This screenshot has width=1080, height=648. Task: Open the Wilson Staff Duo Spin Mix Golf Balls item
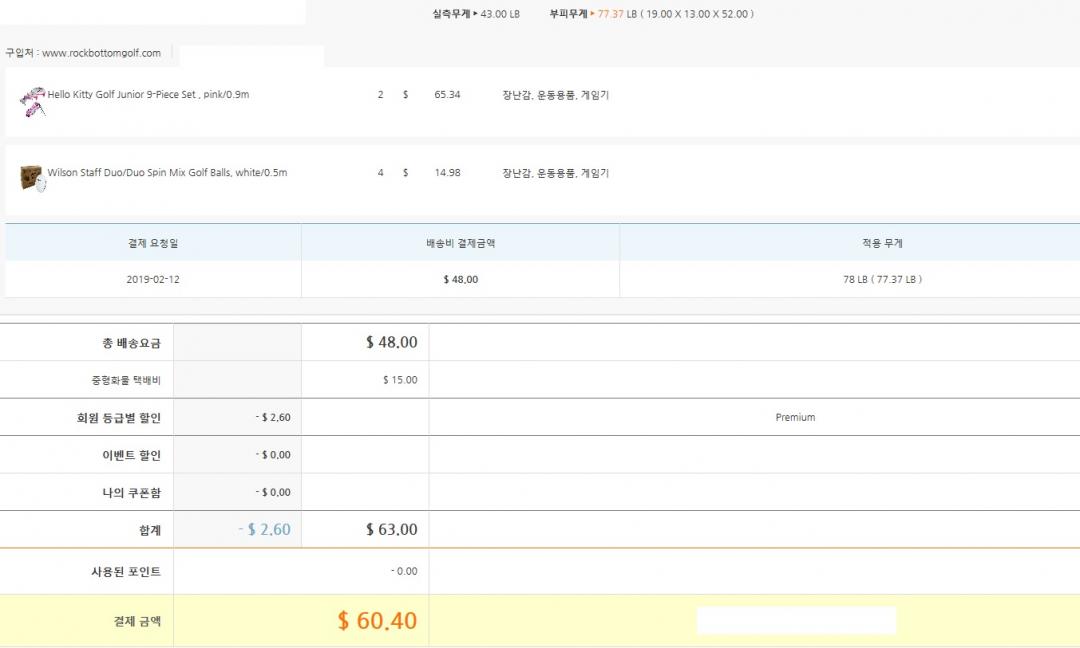[x=167, y=173]
